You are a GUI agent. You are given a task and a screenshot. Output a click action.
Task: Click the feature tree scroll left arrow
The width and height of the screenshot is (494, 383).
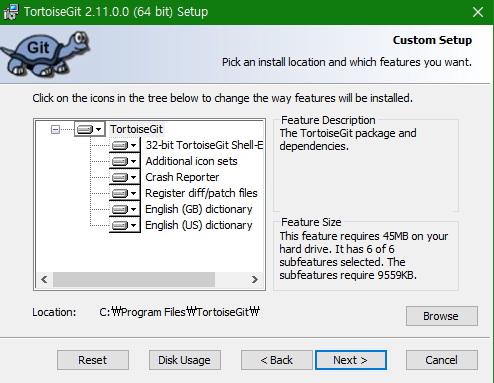(44, 279)
